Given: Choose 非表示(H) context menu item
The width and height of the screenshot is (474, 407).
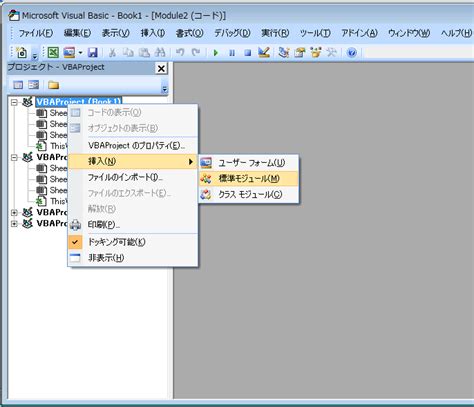Looking at the screenshot, I should point(133,258).
